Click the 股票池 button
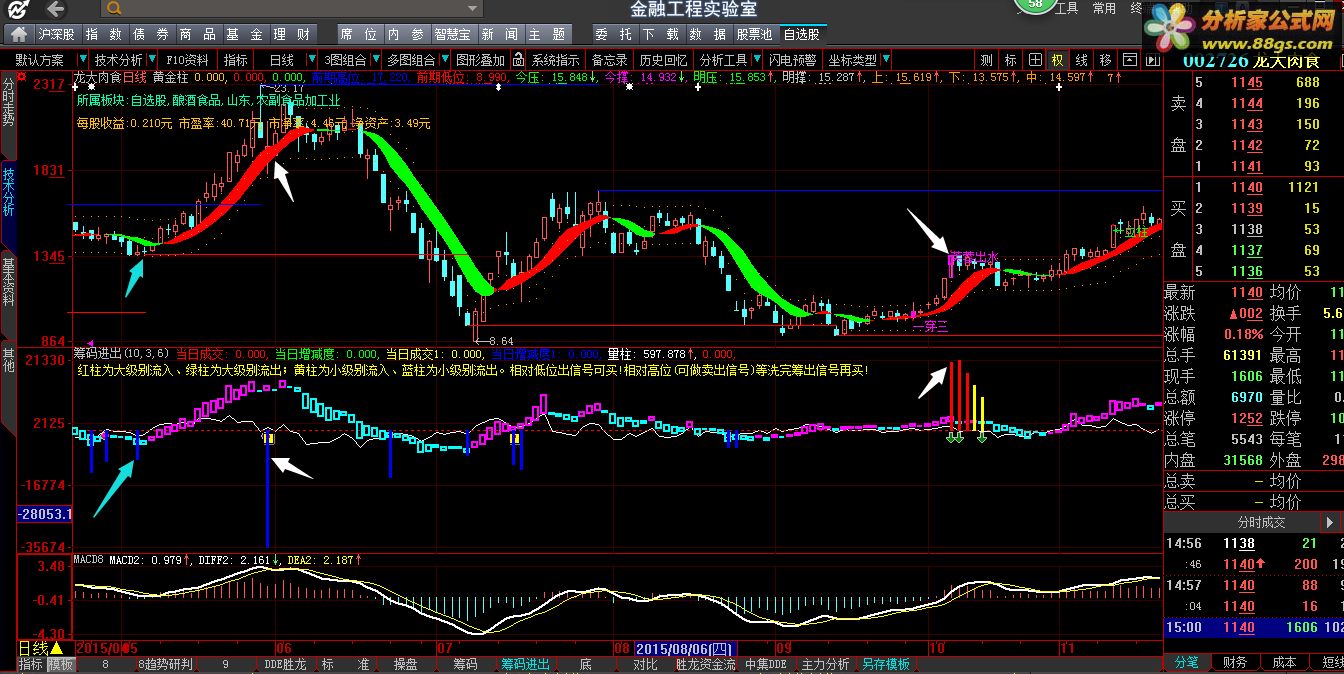The width and height of the screenshot is (1344, 674). [755, 35]
